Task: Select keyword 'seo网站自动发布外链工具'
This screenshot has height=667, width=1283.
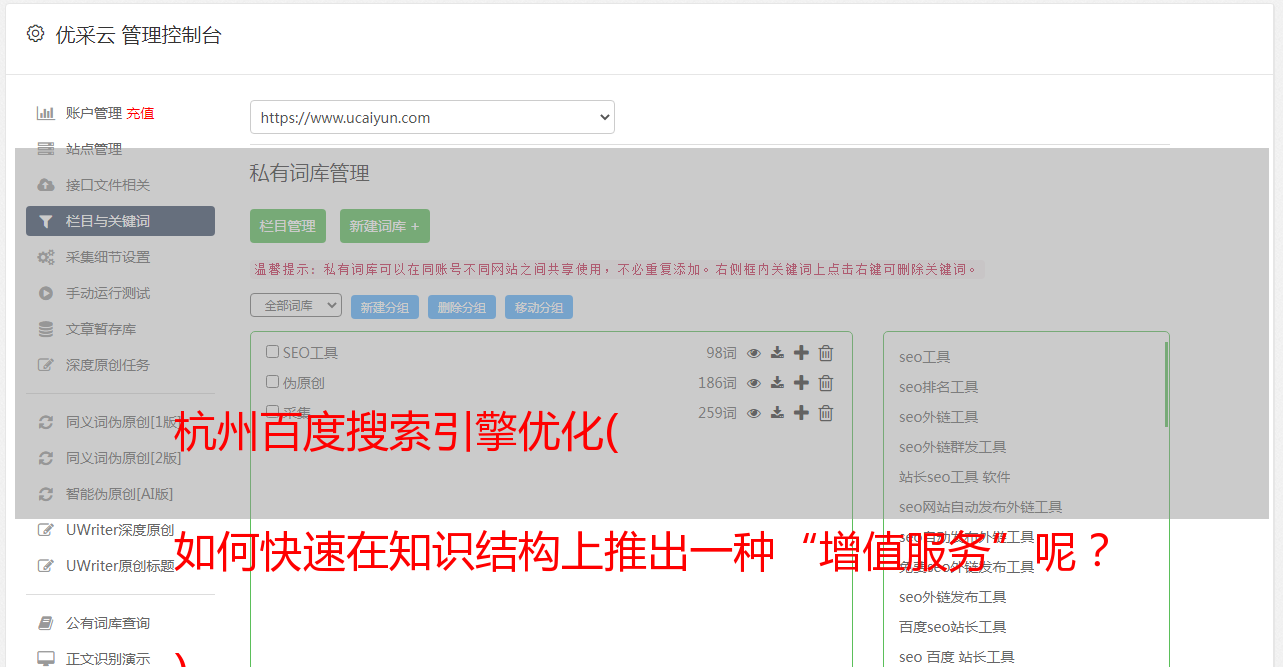Action: point(981,507)
